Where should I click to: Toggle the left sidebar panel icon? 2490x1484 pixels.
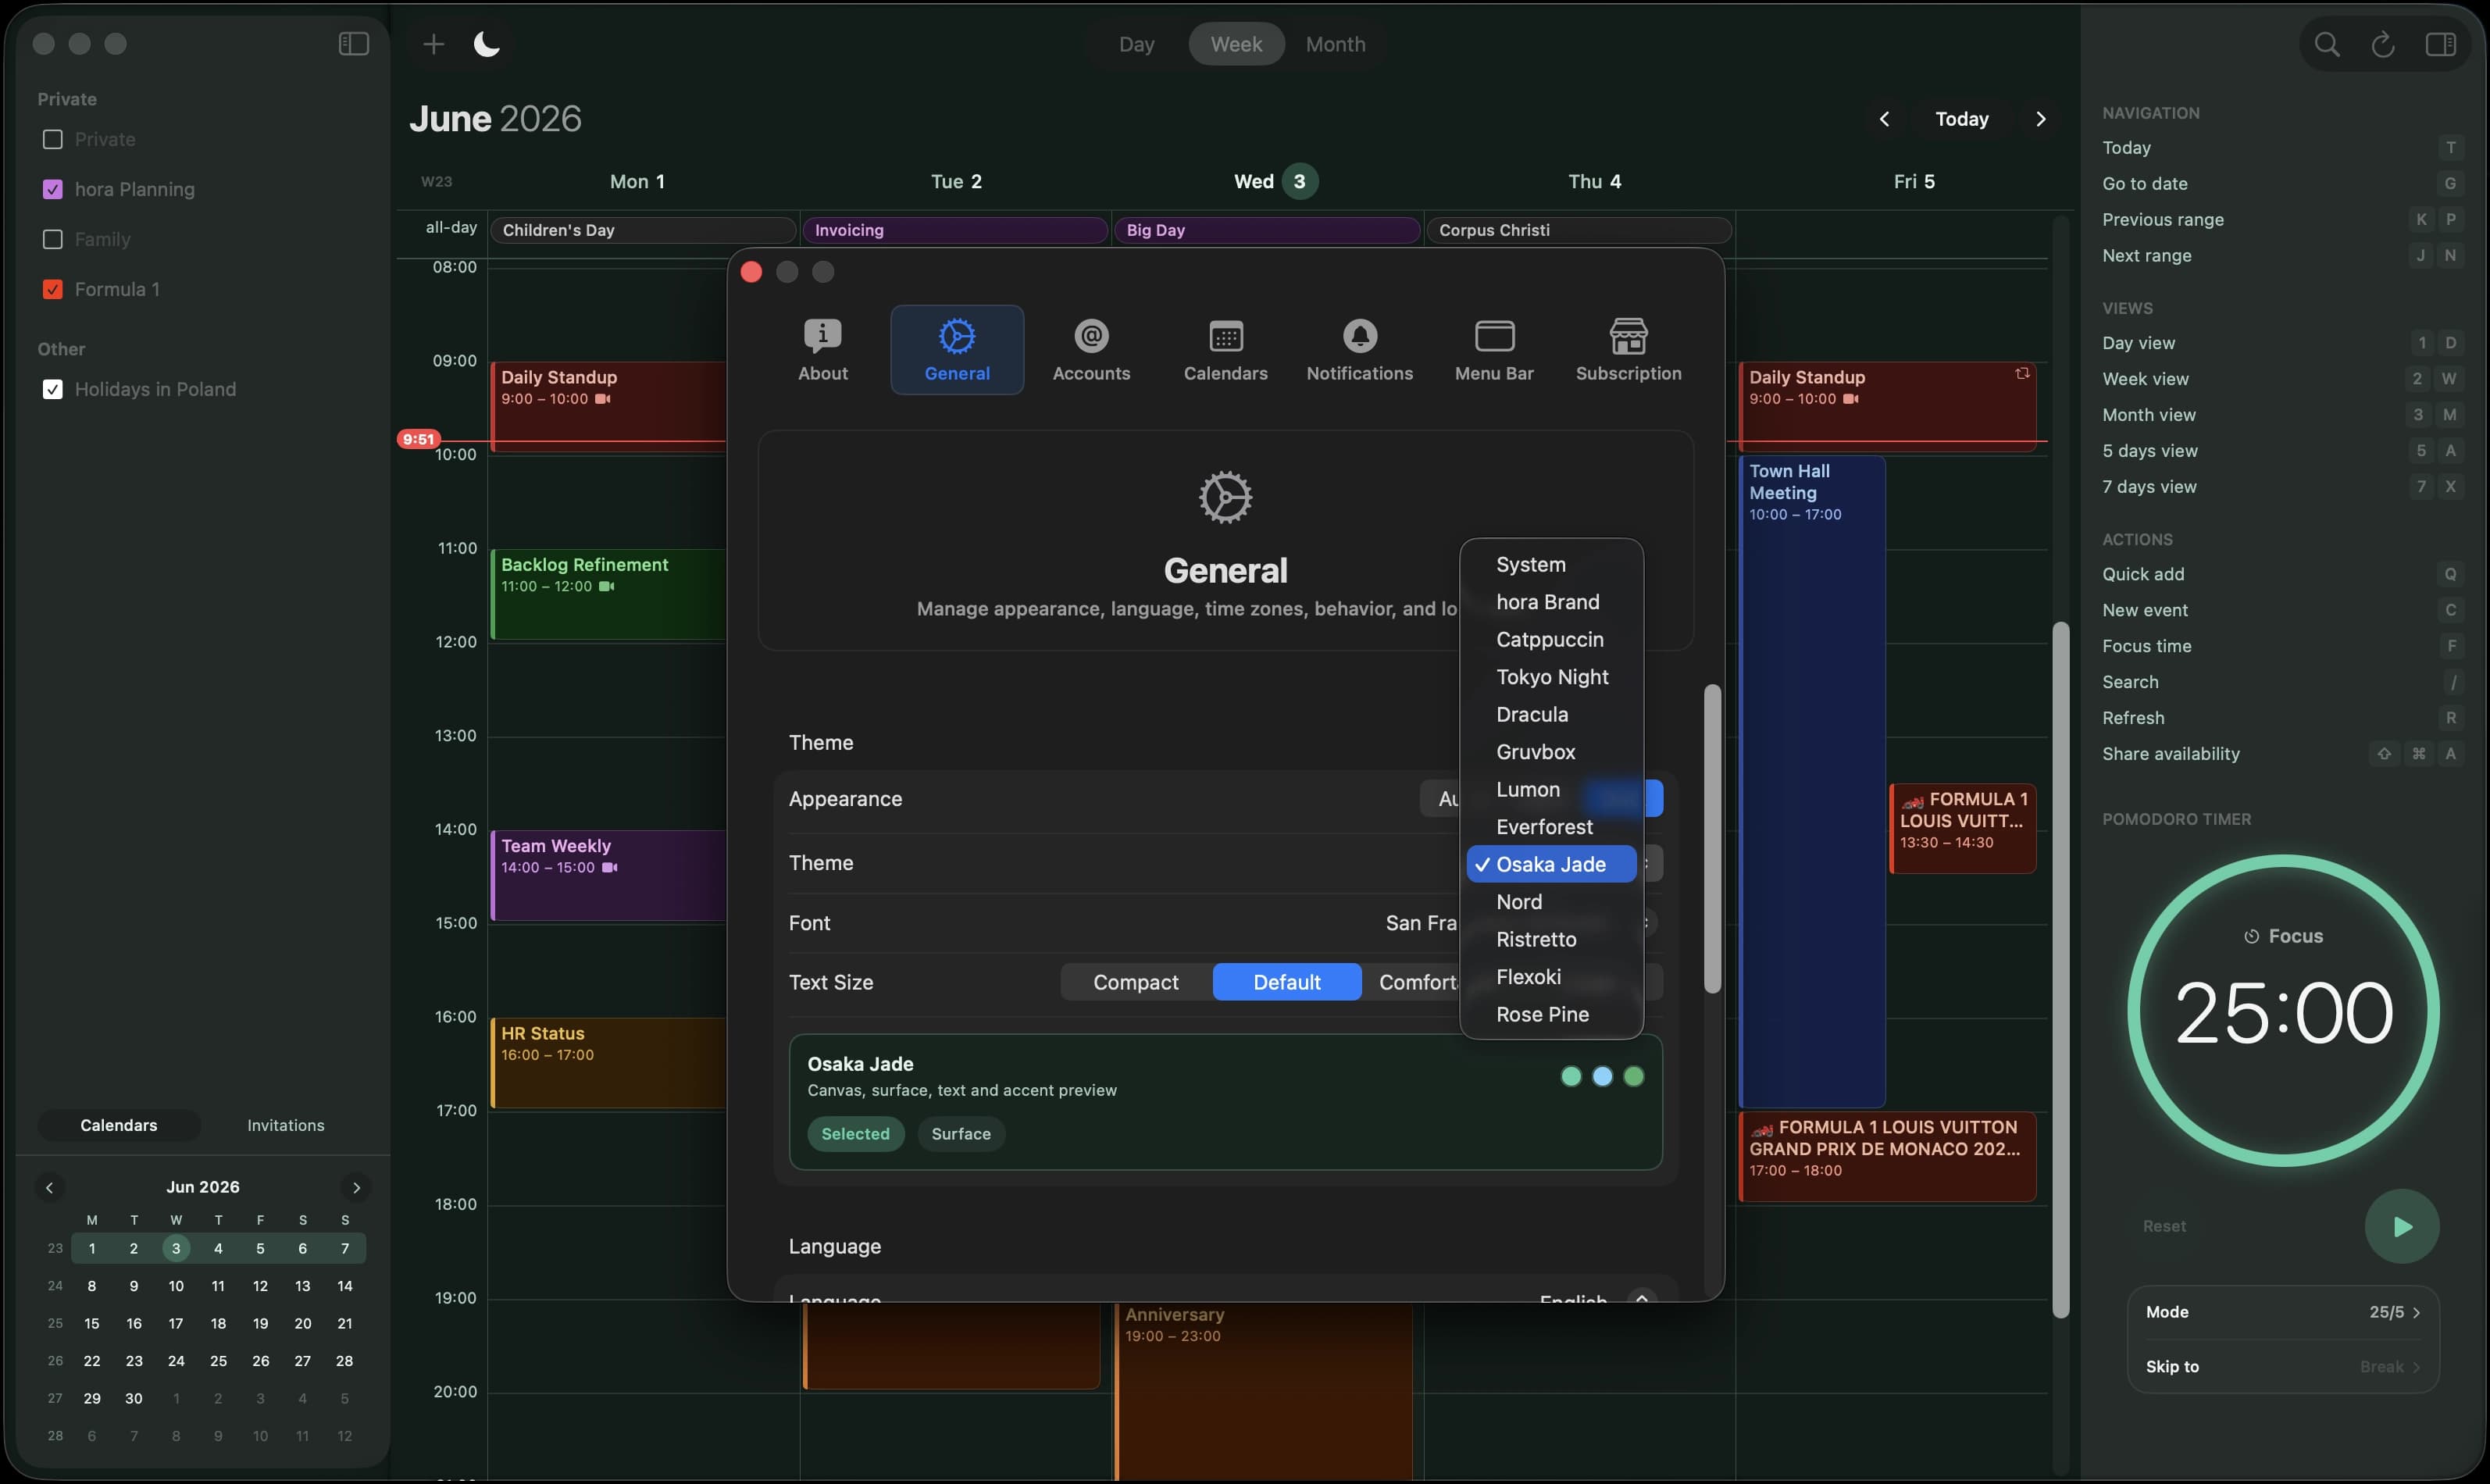coord(354,44)
